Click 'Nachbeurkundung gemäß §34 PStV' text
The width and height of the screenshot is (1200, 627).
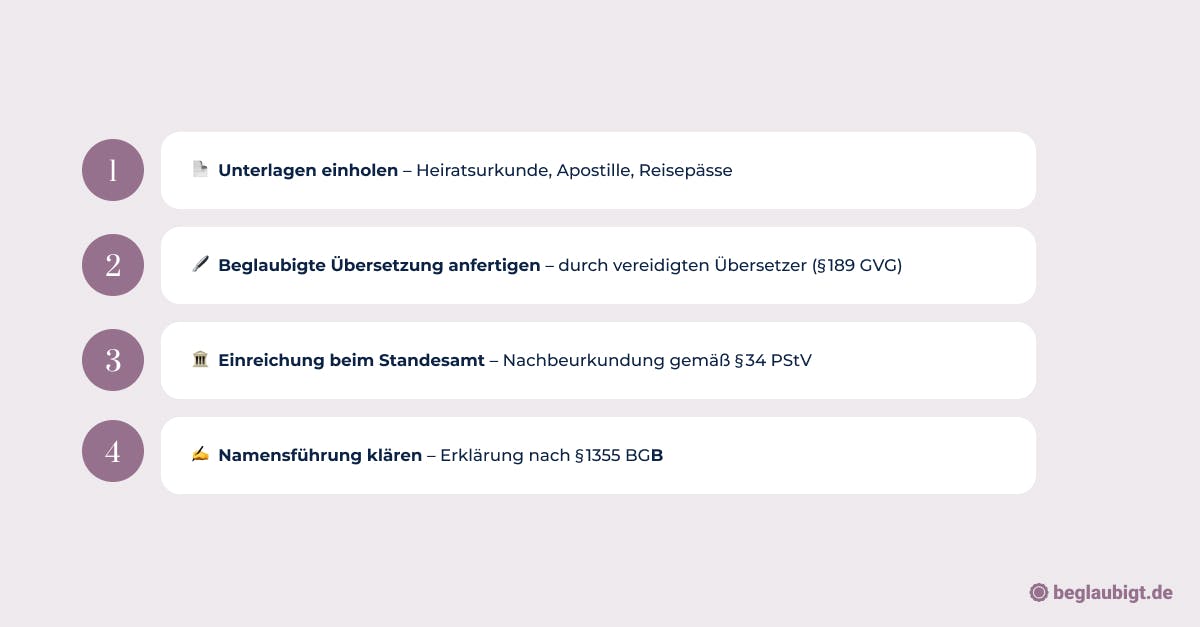657,360
